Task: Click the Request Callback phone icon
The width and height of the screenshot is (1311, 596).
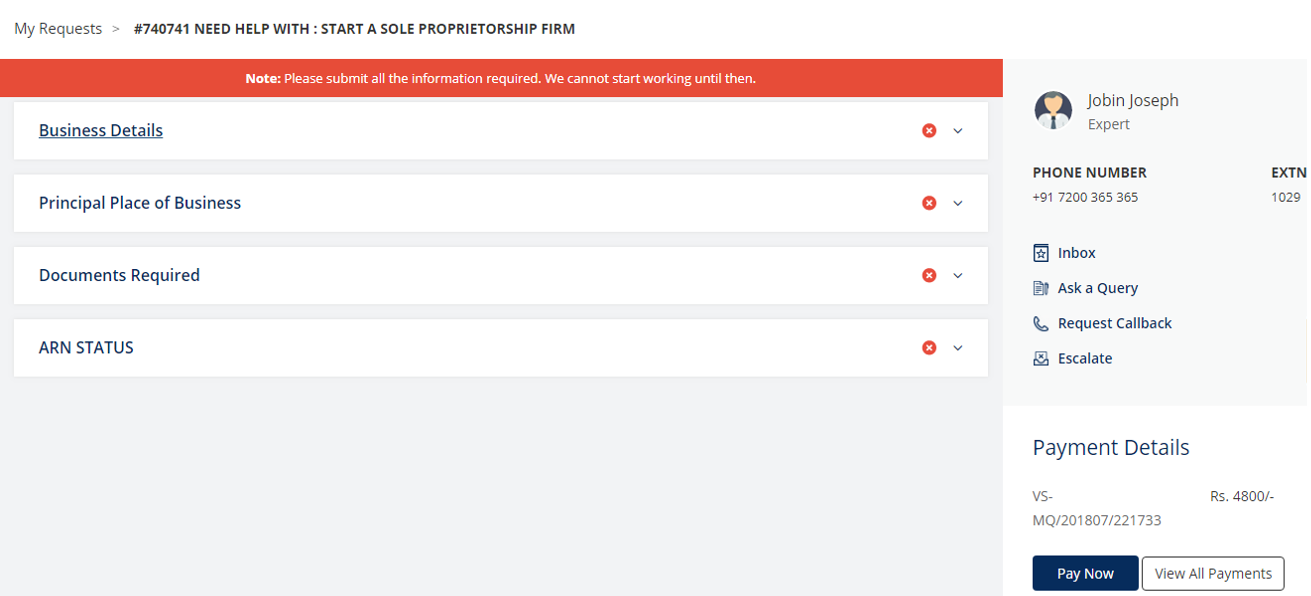Action: (1040, 322)
